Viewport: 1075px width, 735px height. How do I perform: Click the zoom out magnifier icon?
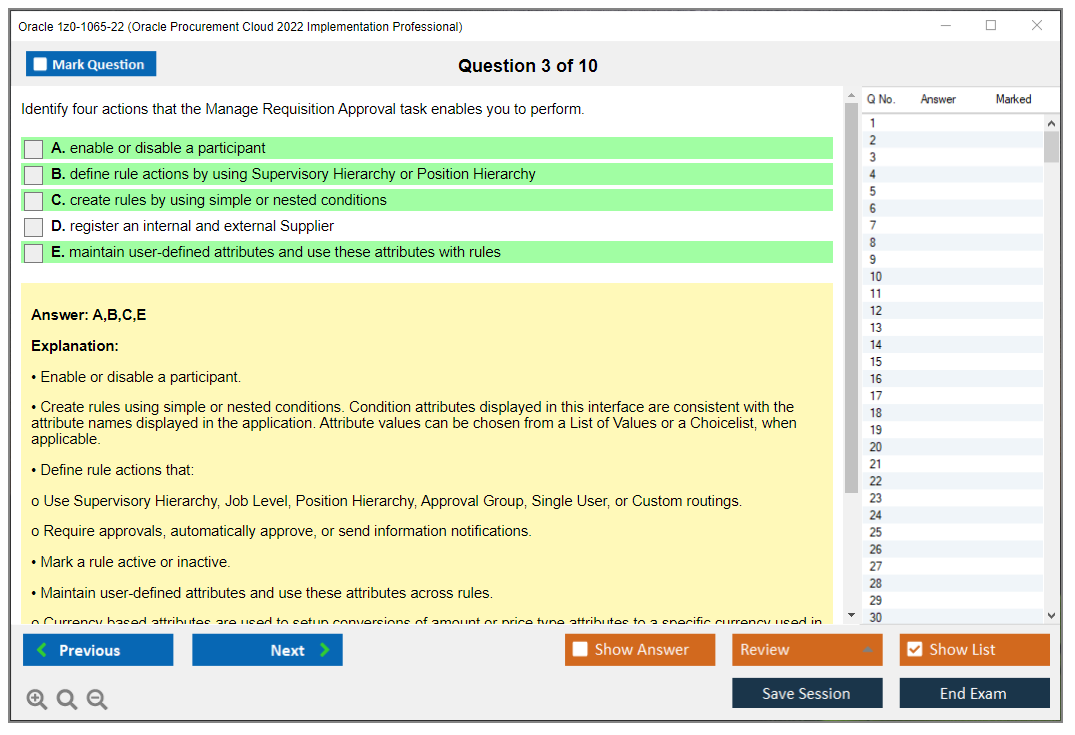click(x=97, y=699)
